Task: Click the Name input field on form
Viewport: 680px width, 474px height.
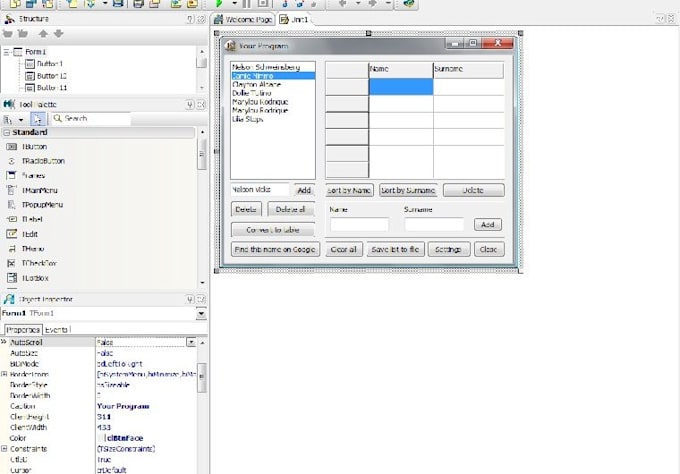Action: (359, 224)
